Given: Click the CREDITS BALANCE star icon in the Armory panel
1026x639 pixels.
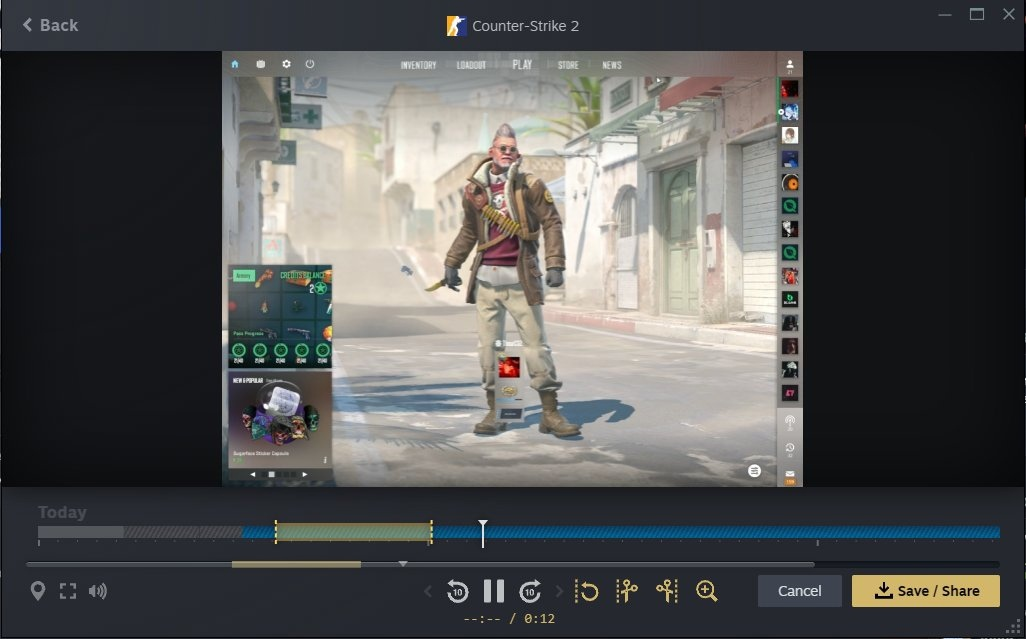Looking at the screenshot, I should (x=320, y=288).
